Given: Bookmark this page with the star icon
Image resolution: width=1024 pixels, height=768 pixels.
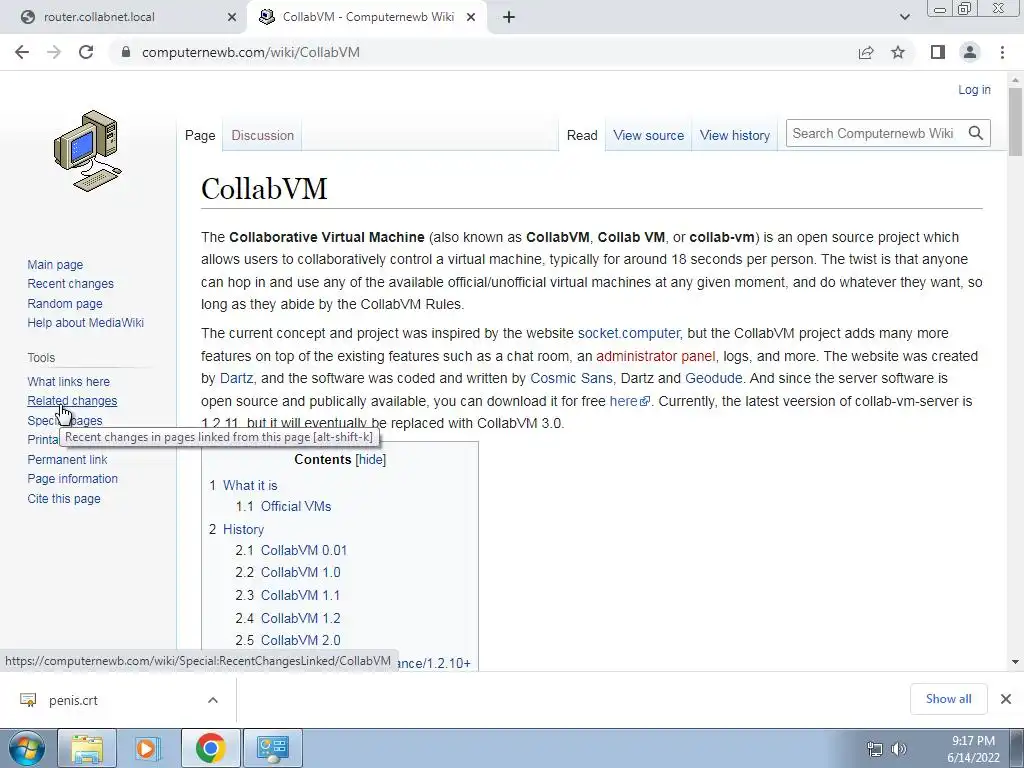Looking at the screenshot, I should pyautogui.click(x=898, y=52).
